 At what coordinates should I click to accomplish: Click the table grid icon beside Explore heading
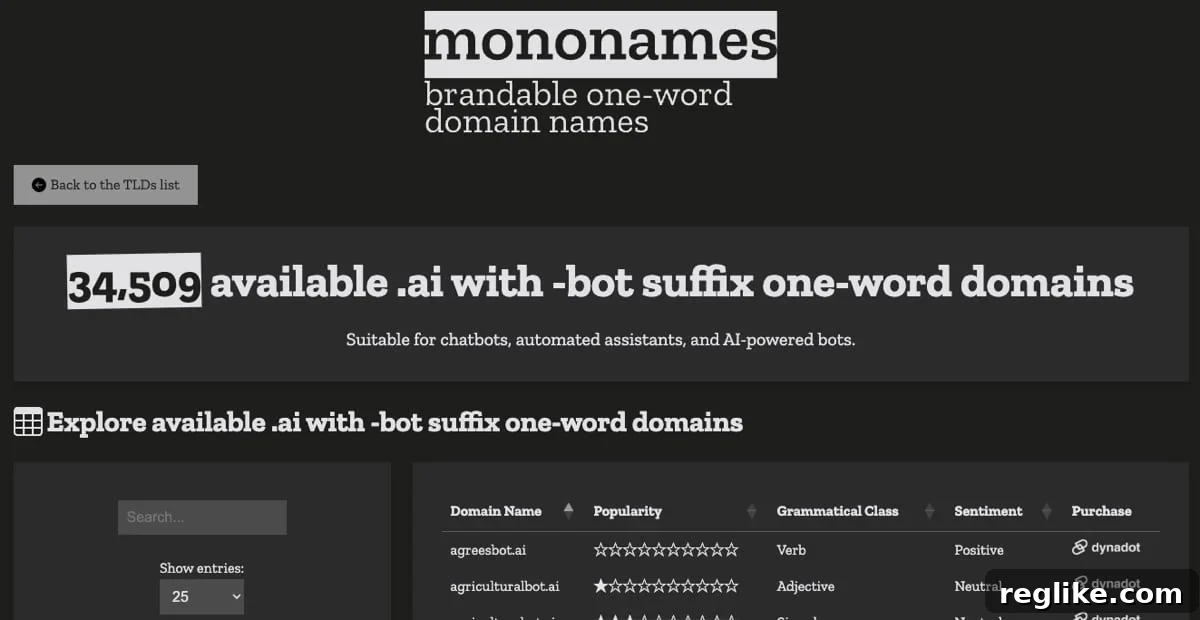tap(28, 422)
